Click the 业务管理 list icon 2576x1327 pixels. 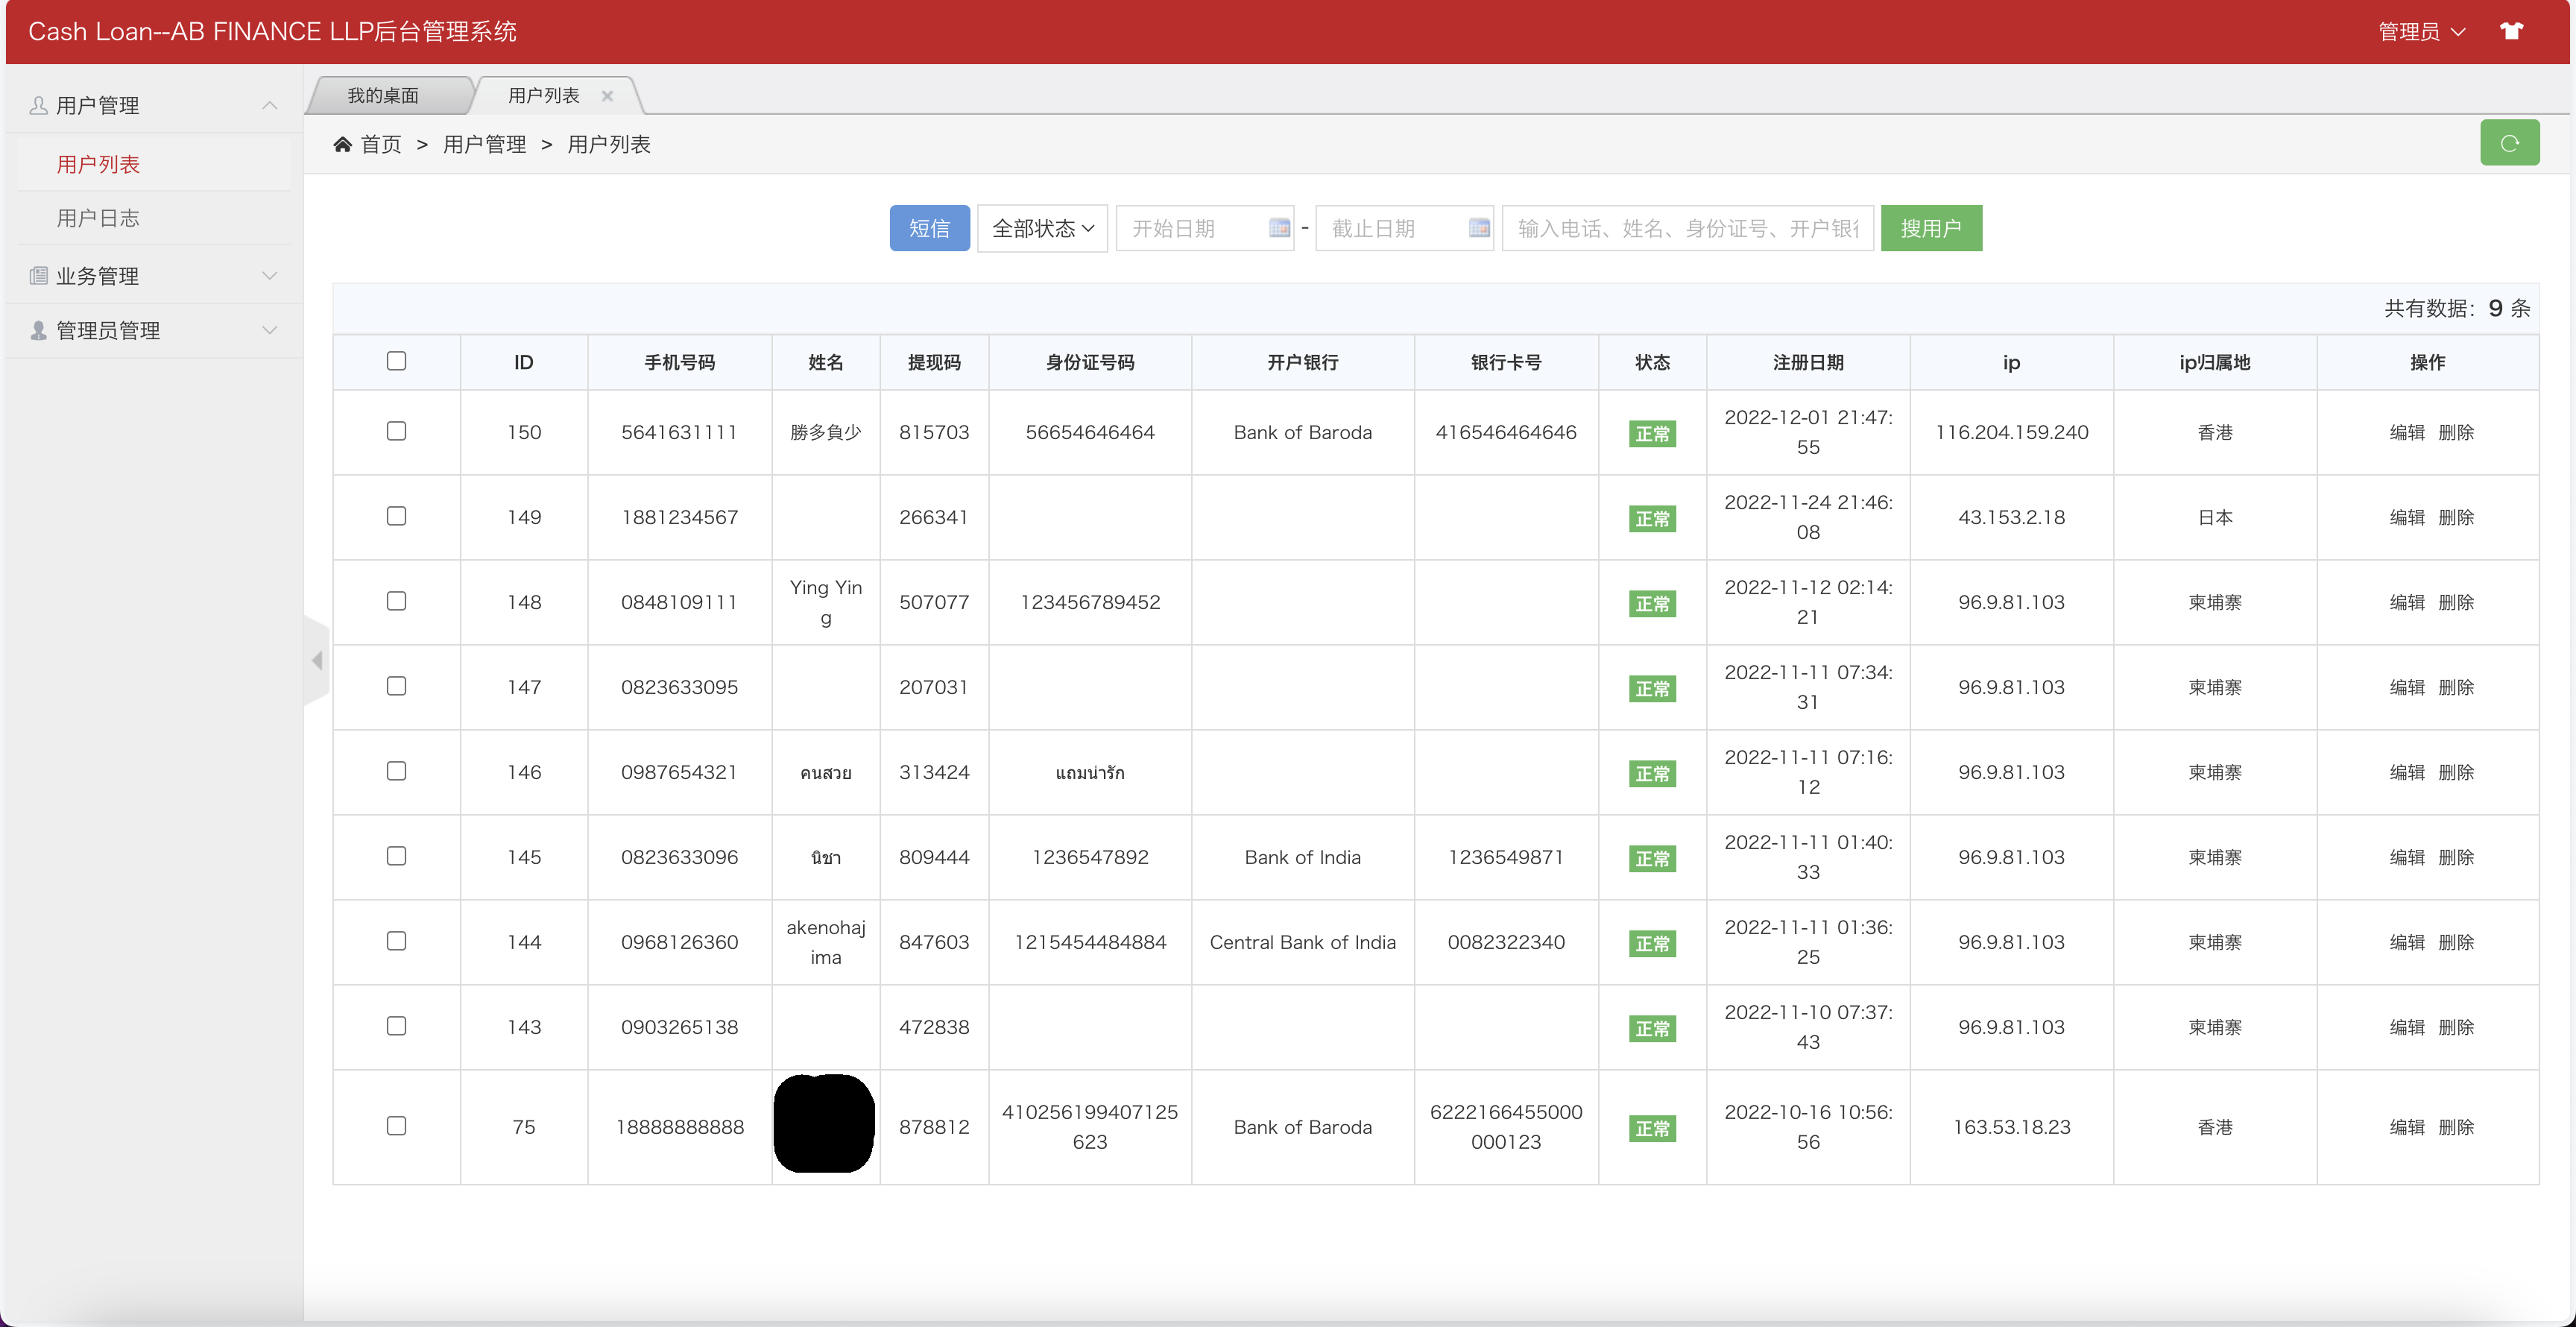pyautogui.click(x=38, y=276)
